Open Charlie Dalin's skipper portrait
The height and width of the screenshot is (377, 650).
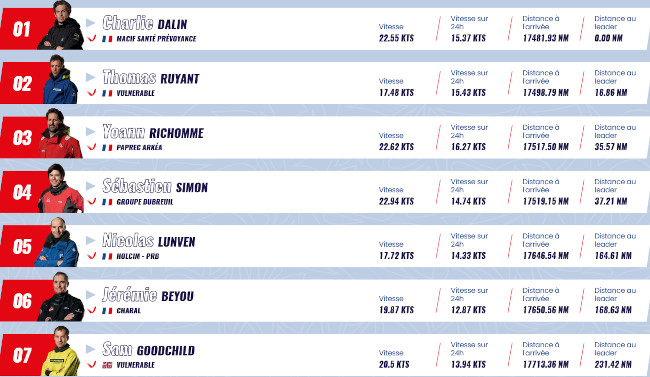coord(61,25)
